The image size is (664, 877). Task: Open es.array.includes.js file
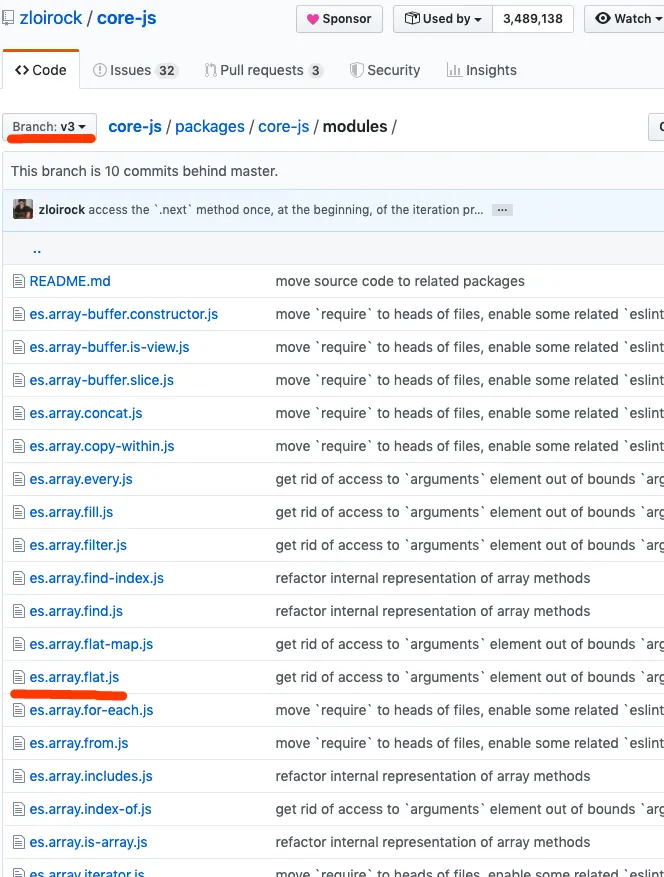point(91,776)
